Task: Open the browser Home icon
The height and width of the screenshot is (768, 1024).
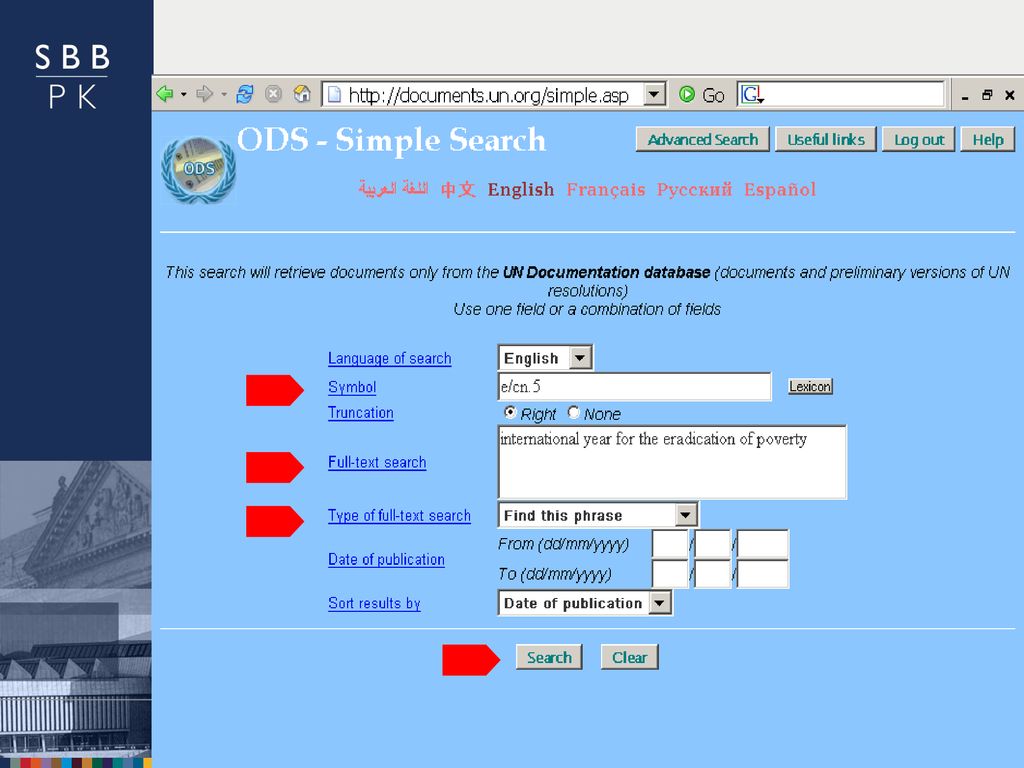Action: [x=302, y=95]
